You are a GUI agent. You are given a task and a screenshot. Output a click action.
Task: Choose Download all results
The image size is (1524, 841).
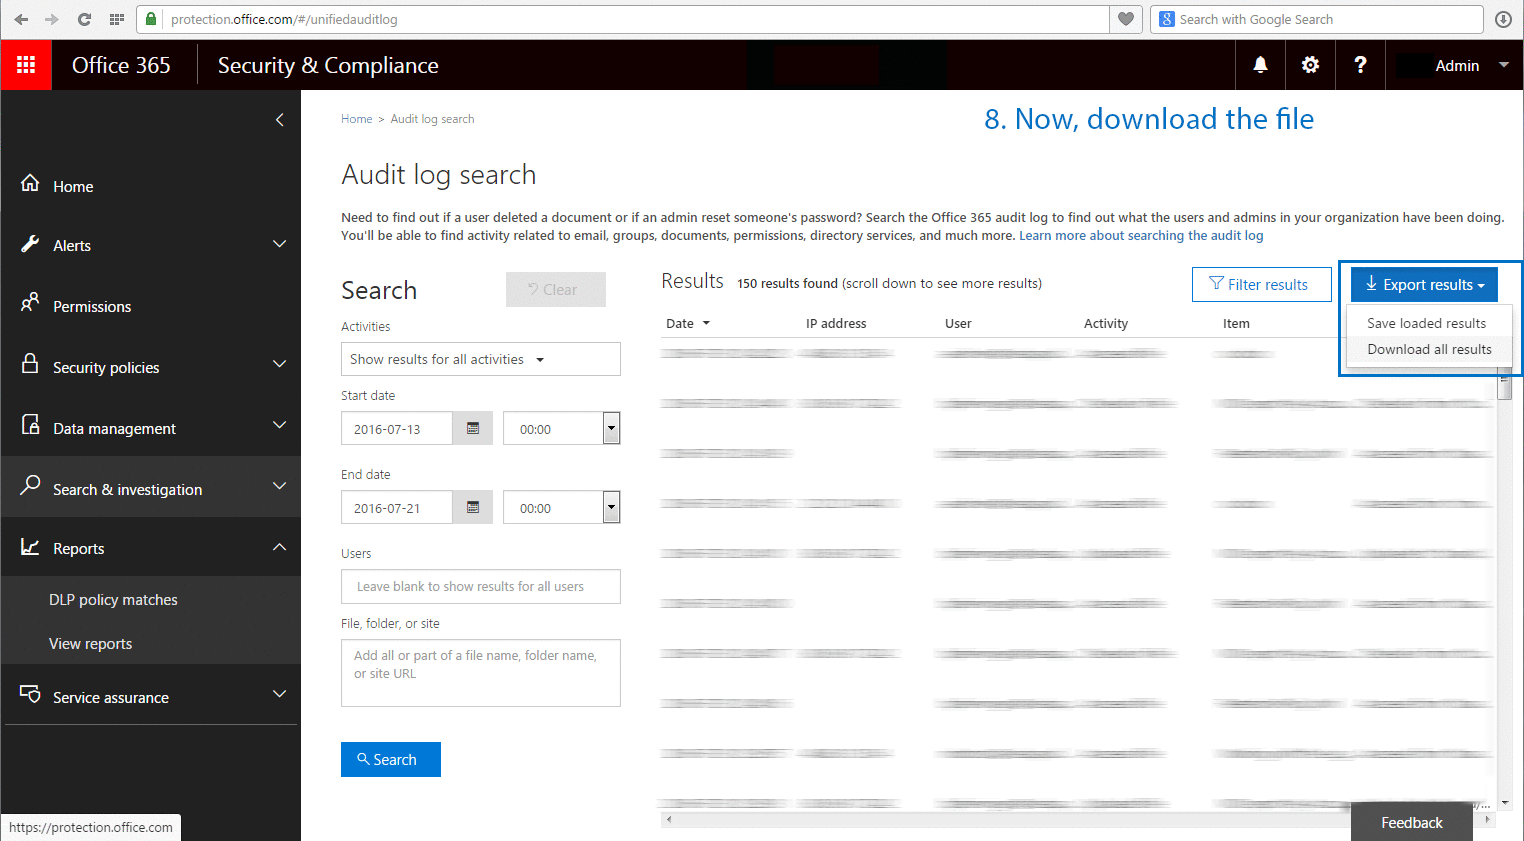(1429, 349)
